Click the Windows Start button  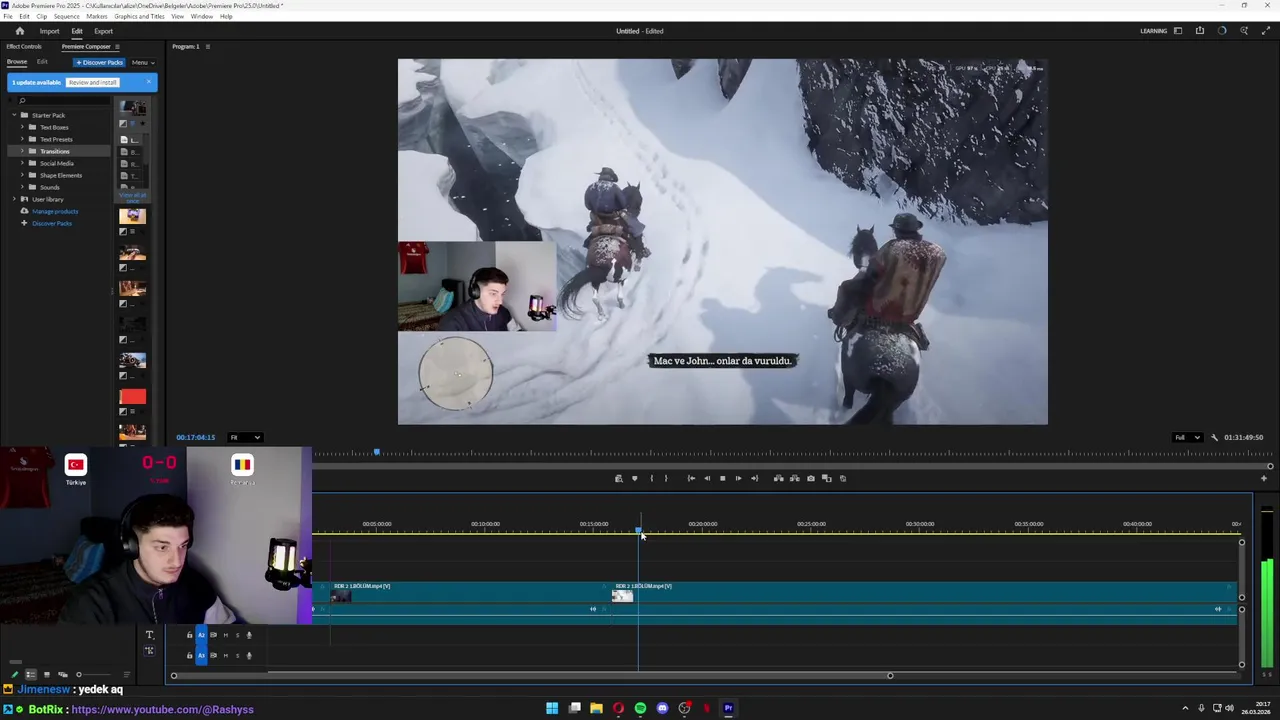pyautogui.click(x=552, y=708)
